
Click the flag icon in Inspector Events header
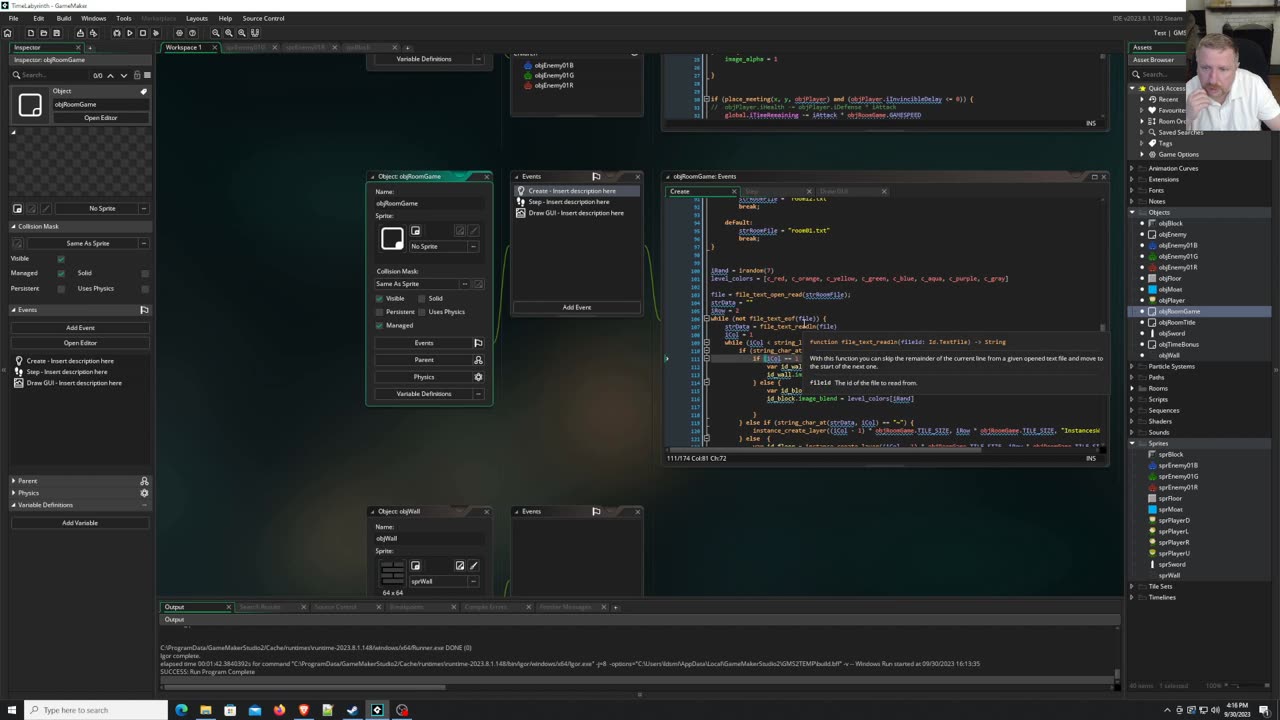coord(144,310)
